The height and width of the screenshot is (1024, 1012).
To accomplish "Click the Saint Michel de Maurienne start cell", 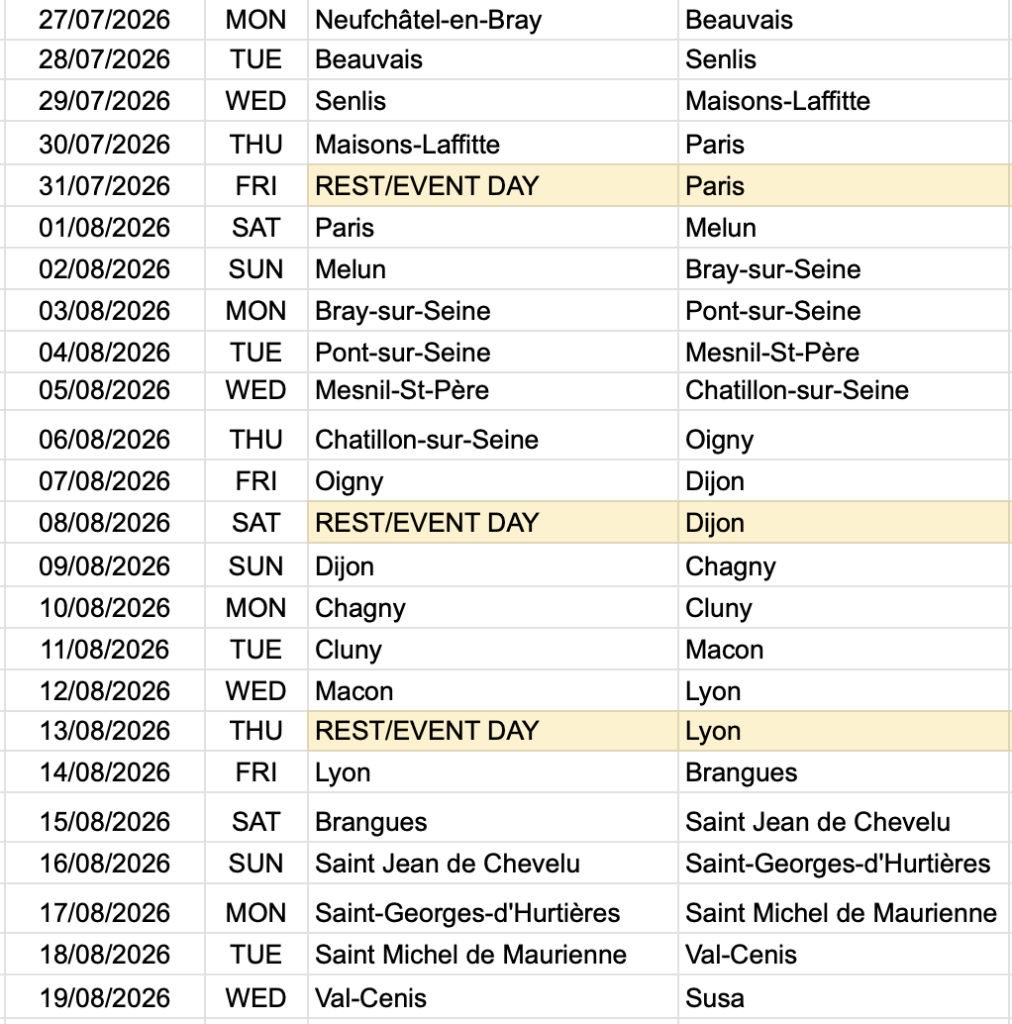I will click(x=493, y=955).
